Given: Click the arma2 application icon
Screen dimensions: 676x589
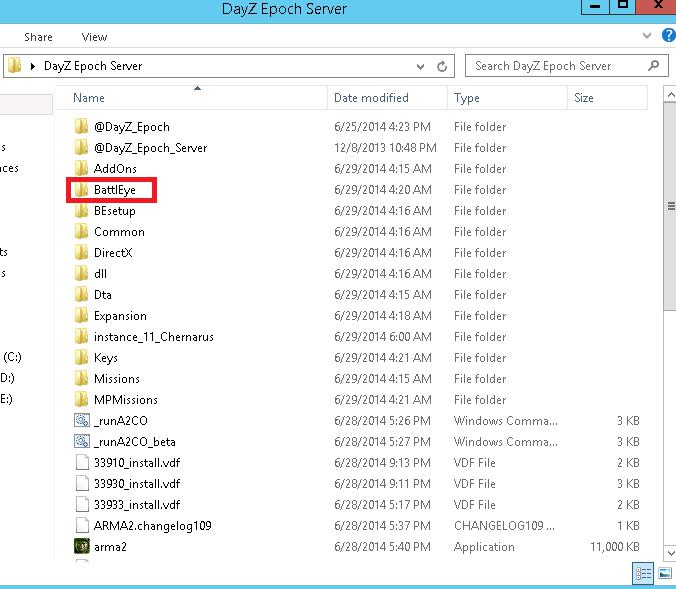Looking at the screenshot, I should click(x=81, y=546).
